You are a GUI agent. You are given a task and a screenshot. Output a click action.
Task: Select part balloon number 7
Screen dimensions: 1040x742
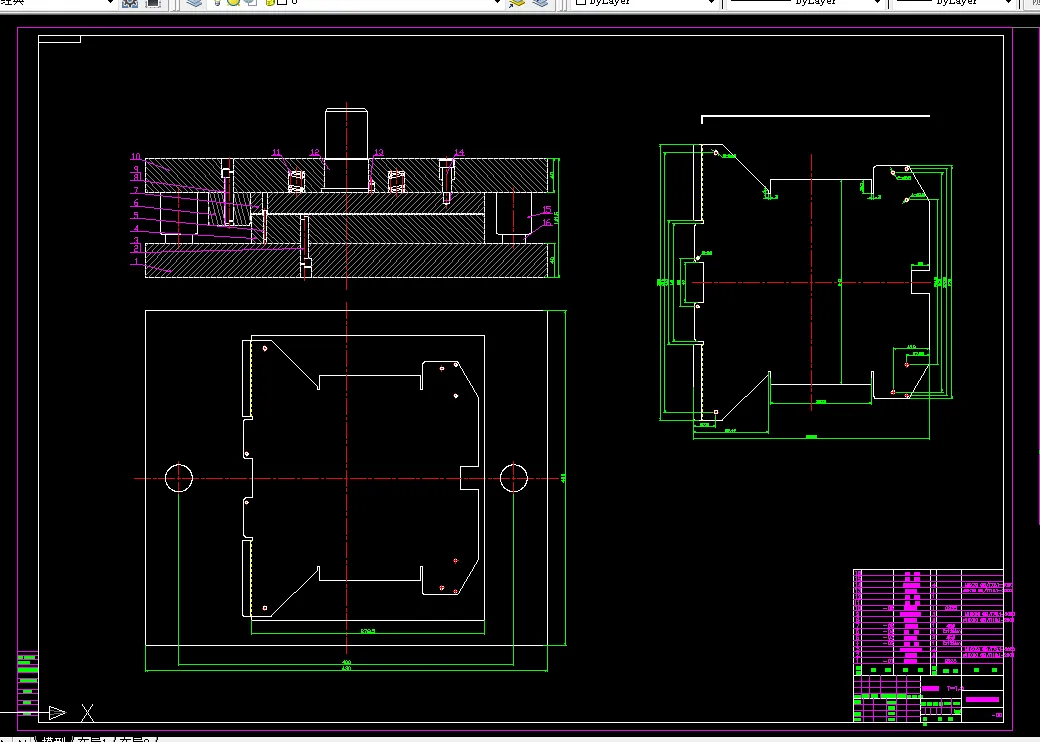pyautogui.click(x=136, y=190)
